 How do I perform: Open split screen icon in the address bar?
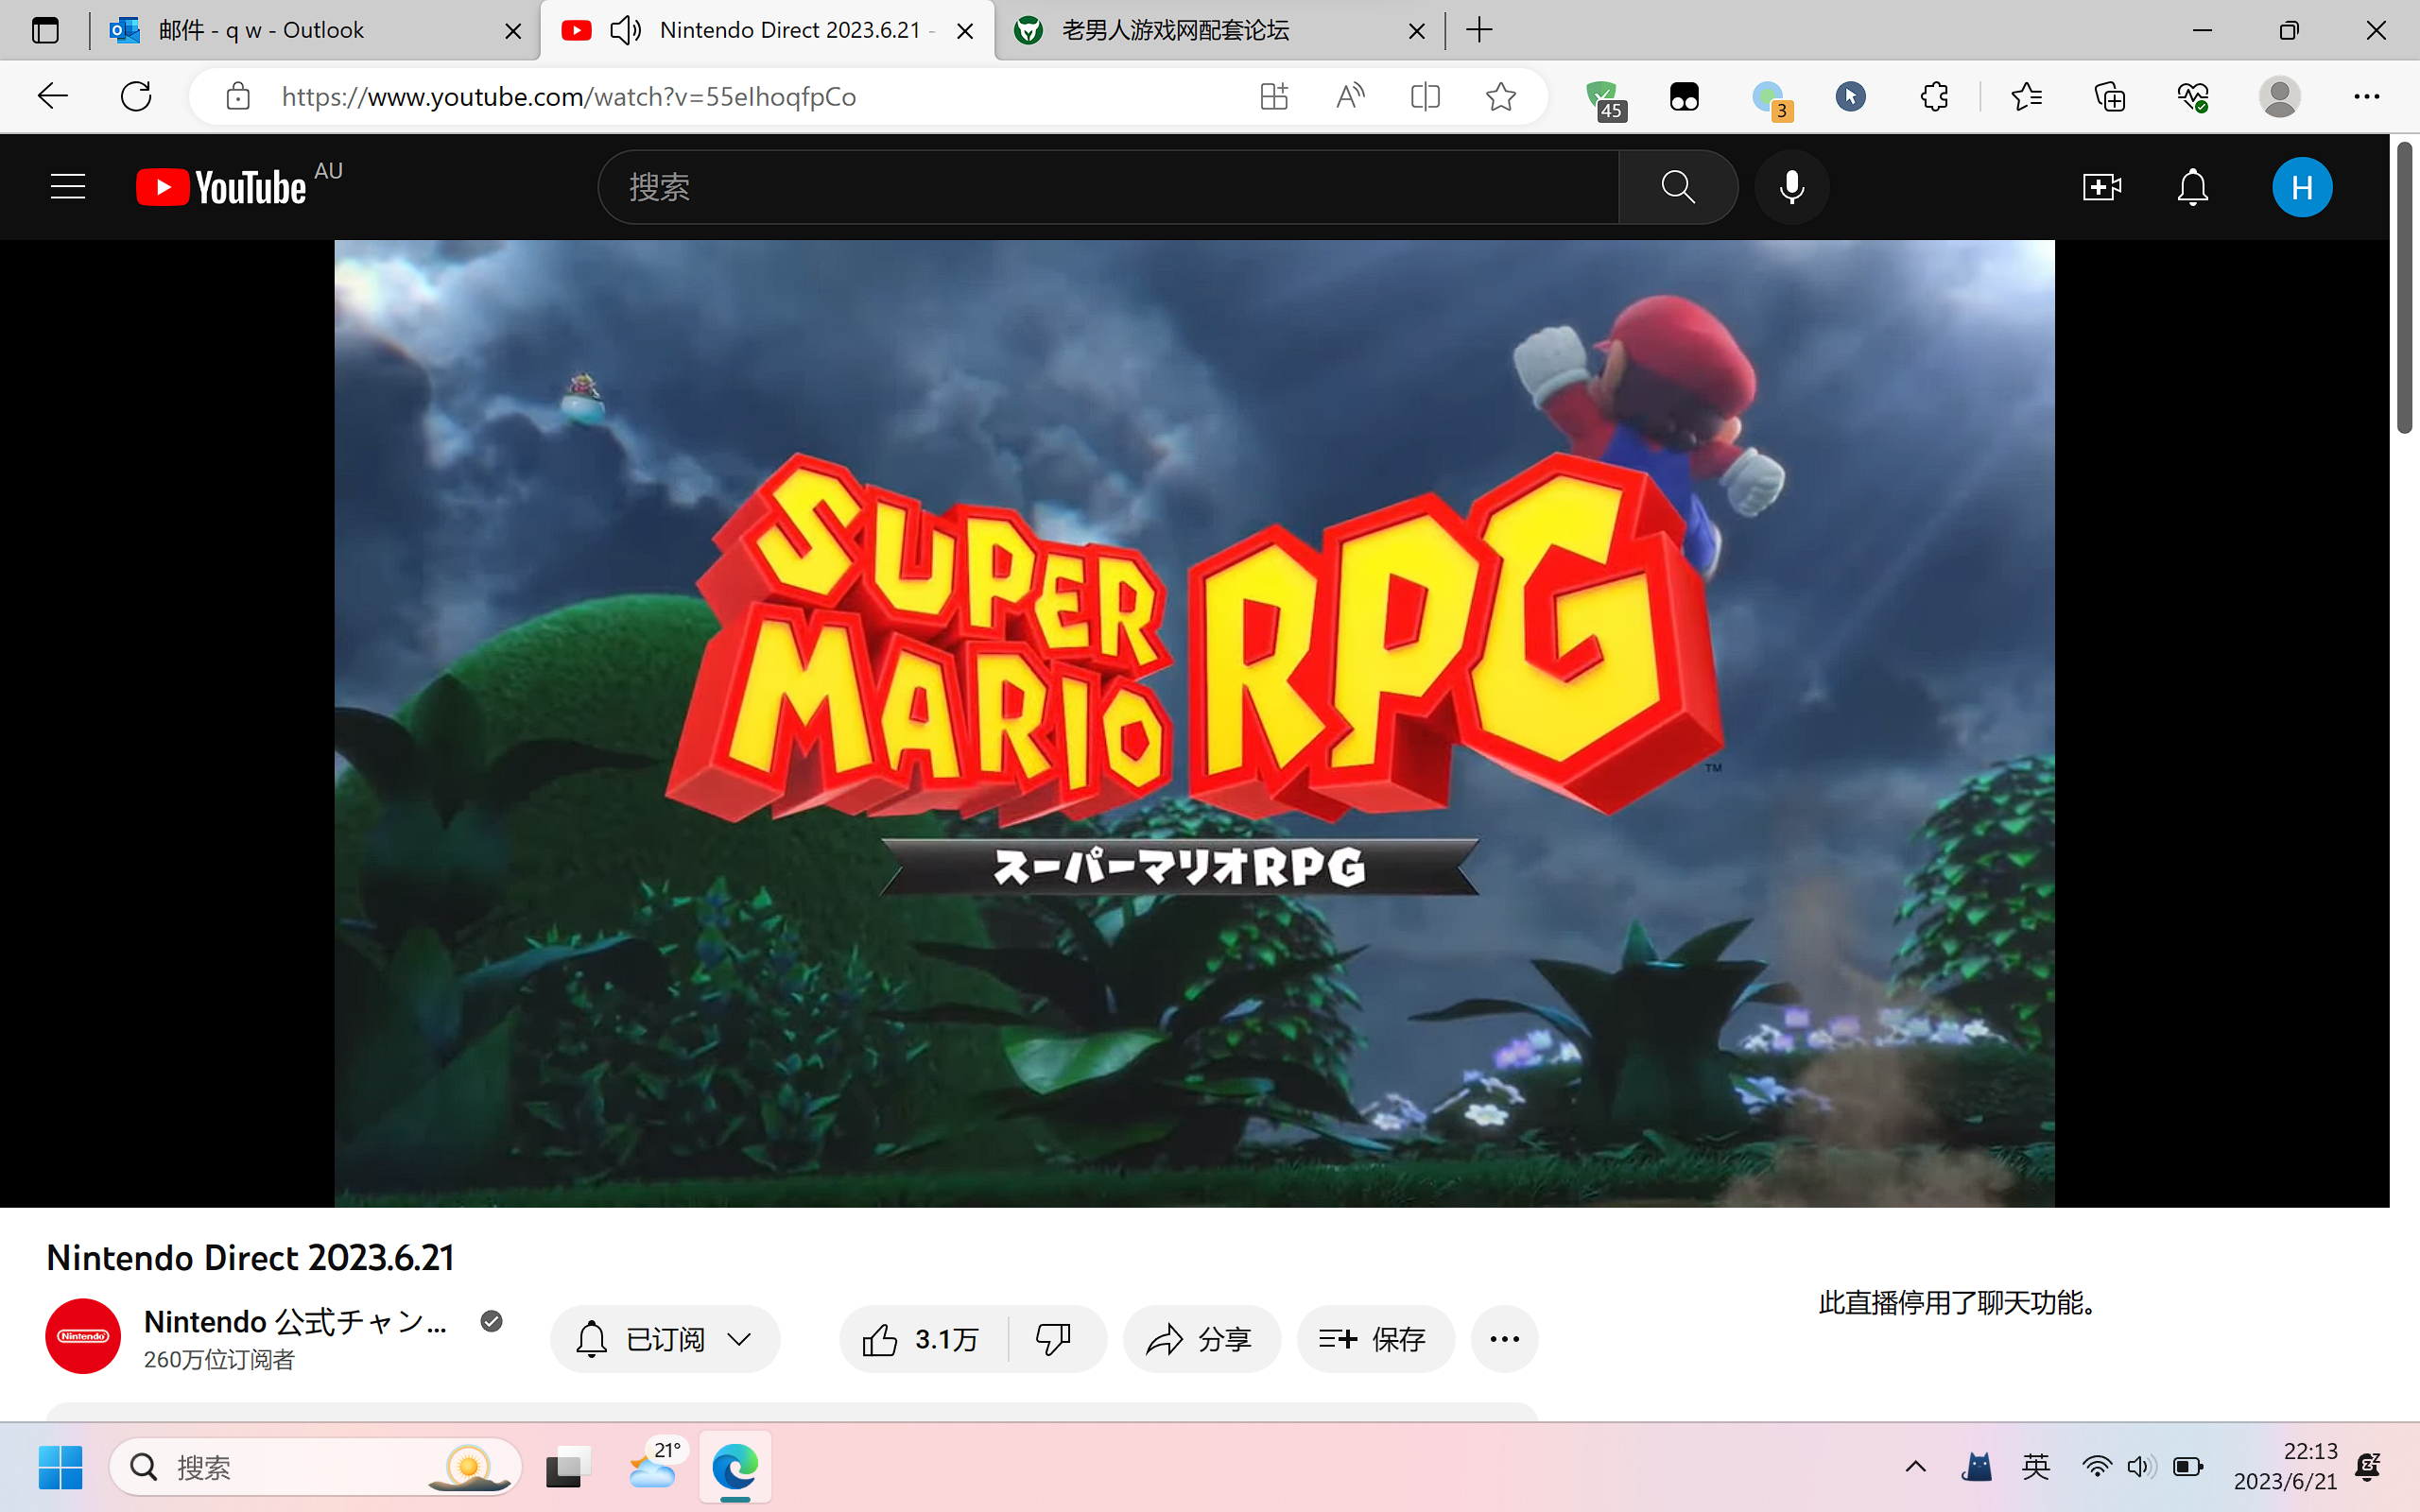1425,96
